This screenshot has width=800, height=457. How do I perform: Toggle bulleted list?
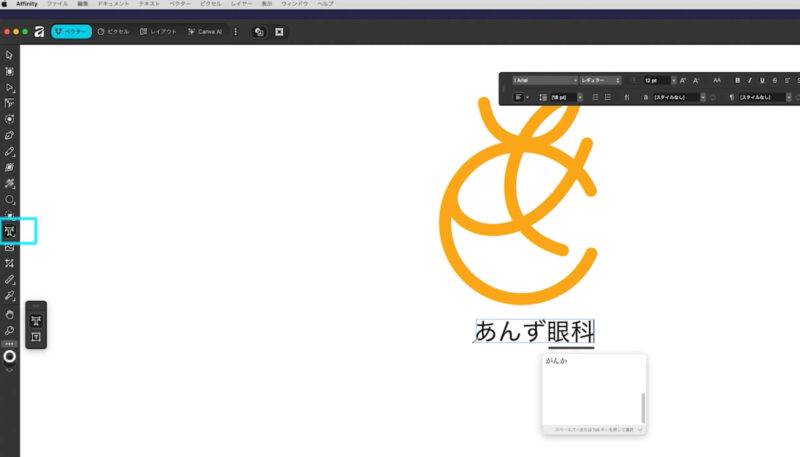pos(595,97)
